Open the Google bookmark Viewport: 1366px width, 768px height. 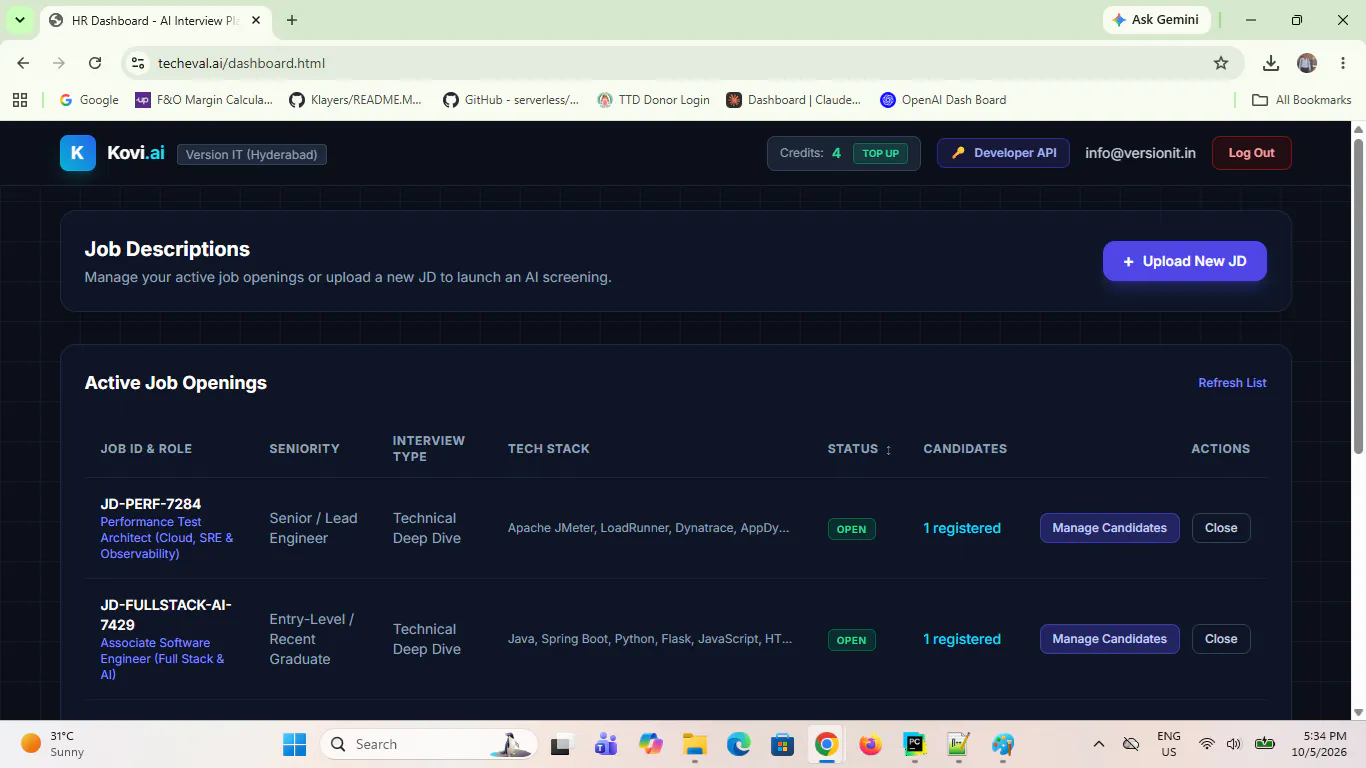89,100
